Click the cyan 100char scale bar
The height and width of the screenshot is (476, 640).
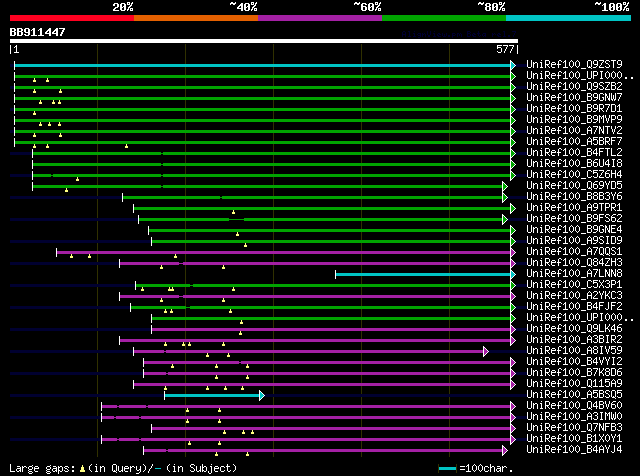(447, 469)
